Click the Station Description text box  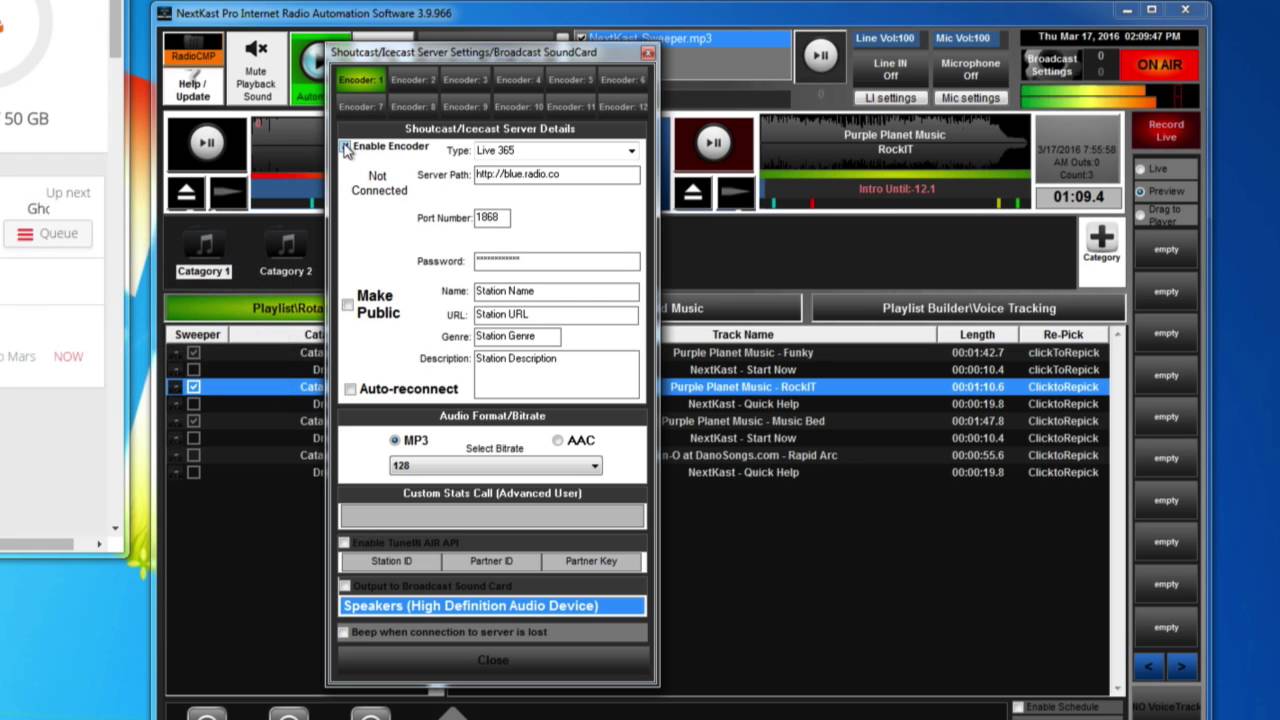click(556, 374)
